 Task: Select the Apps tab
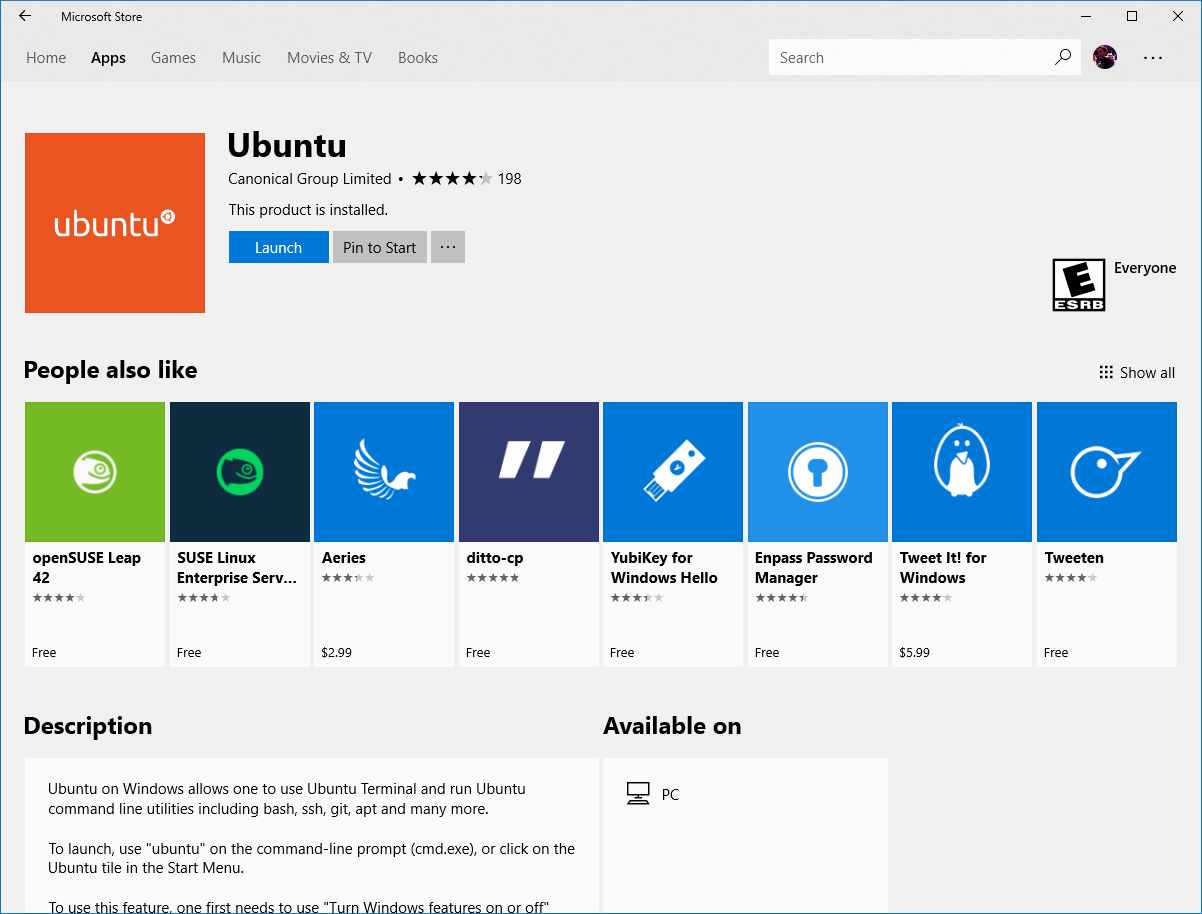[108, 58]
